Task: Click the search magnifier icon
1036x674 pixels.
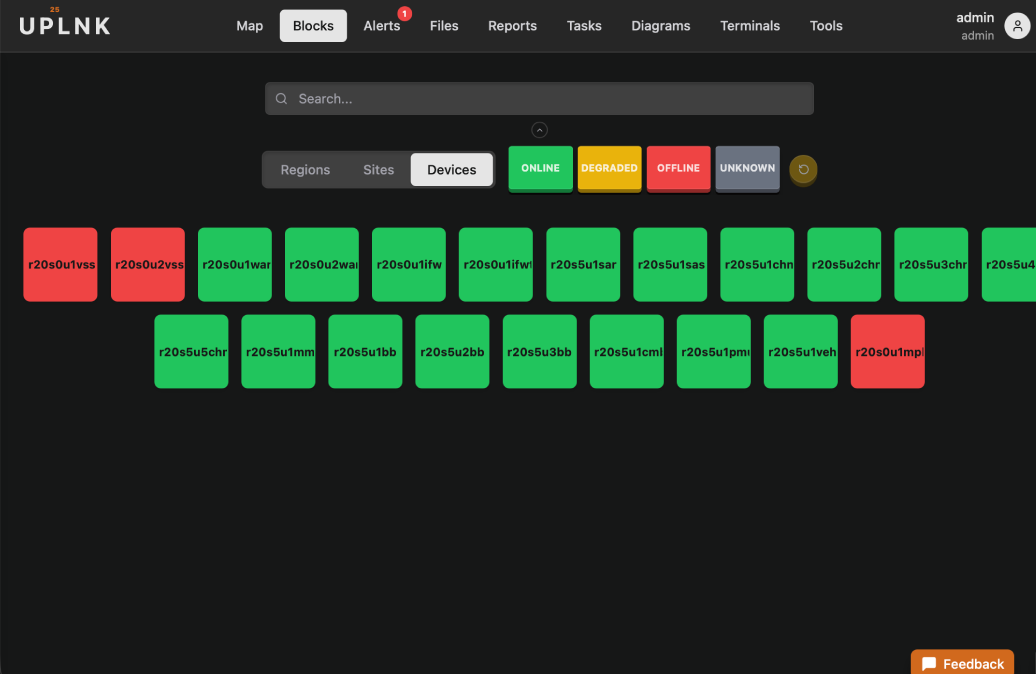Action: (x=281, y=98)
